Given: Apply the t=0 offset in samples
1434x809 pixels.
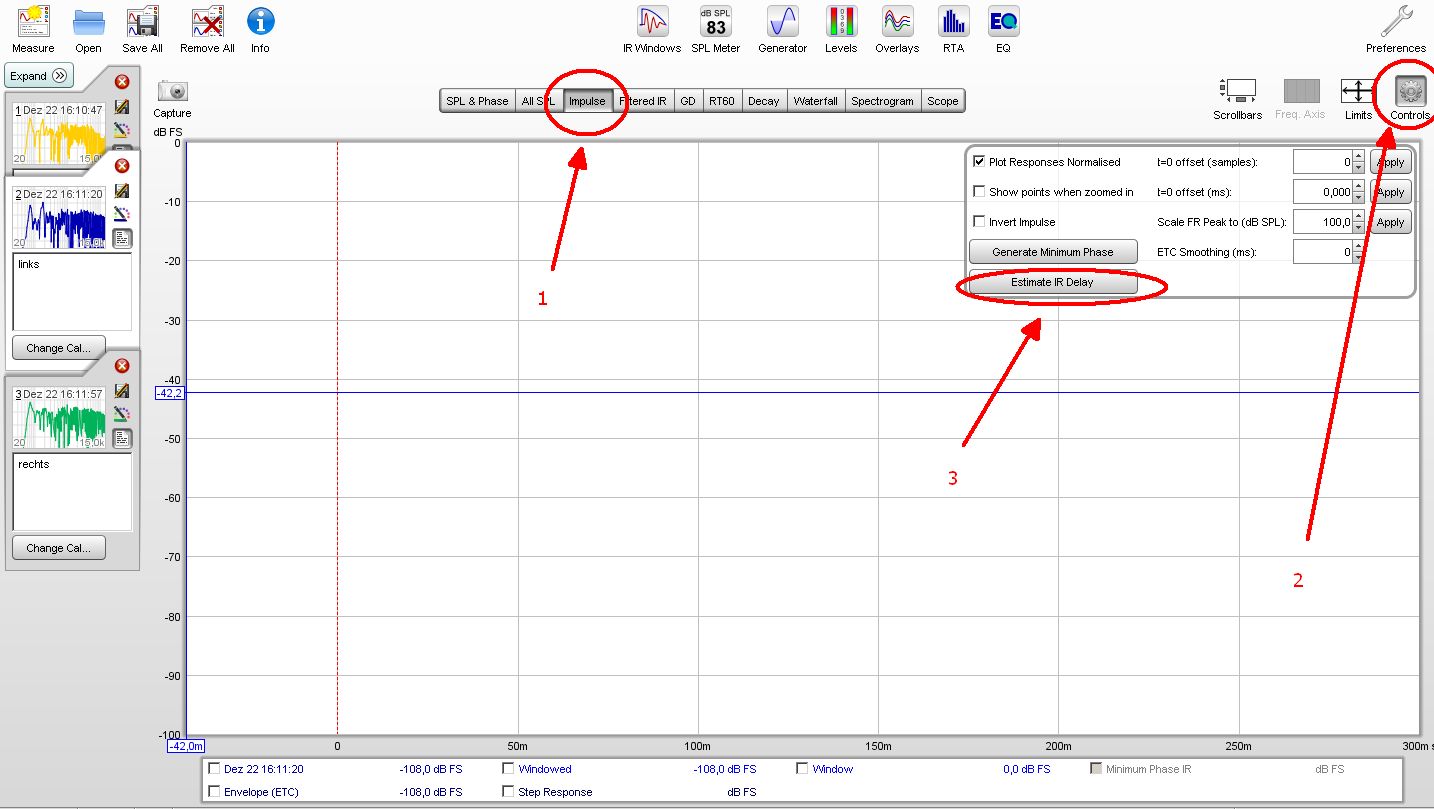Looking at the screenshot, I should tap(1390, 162).
